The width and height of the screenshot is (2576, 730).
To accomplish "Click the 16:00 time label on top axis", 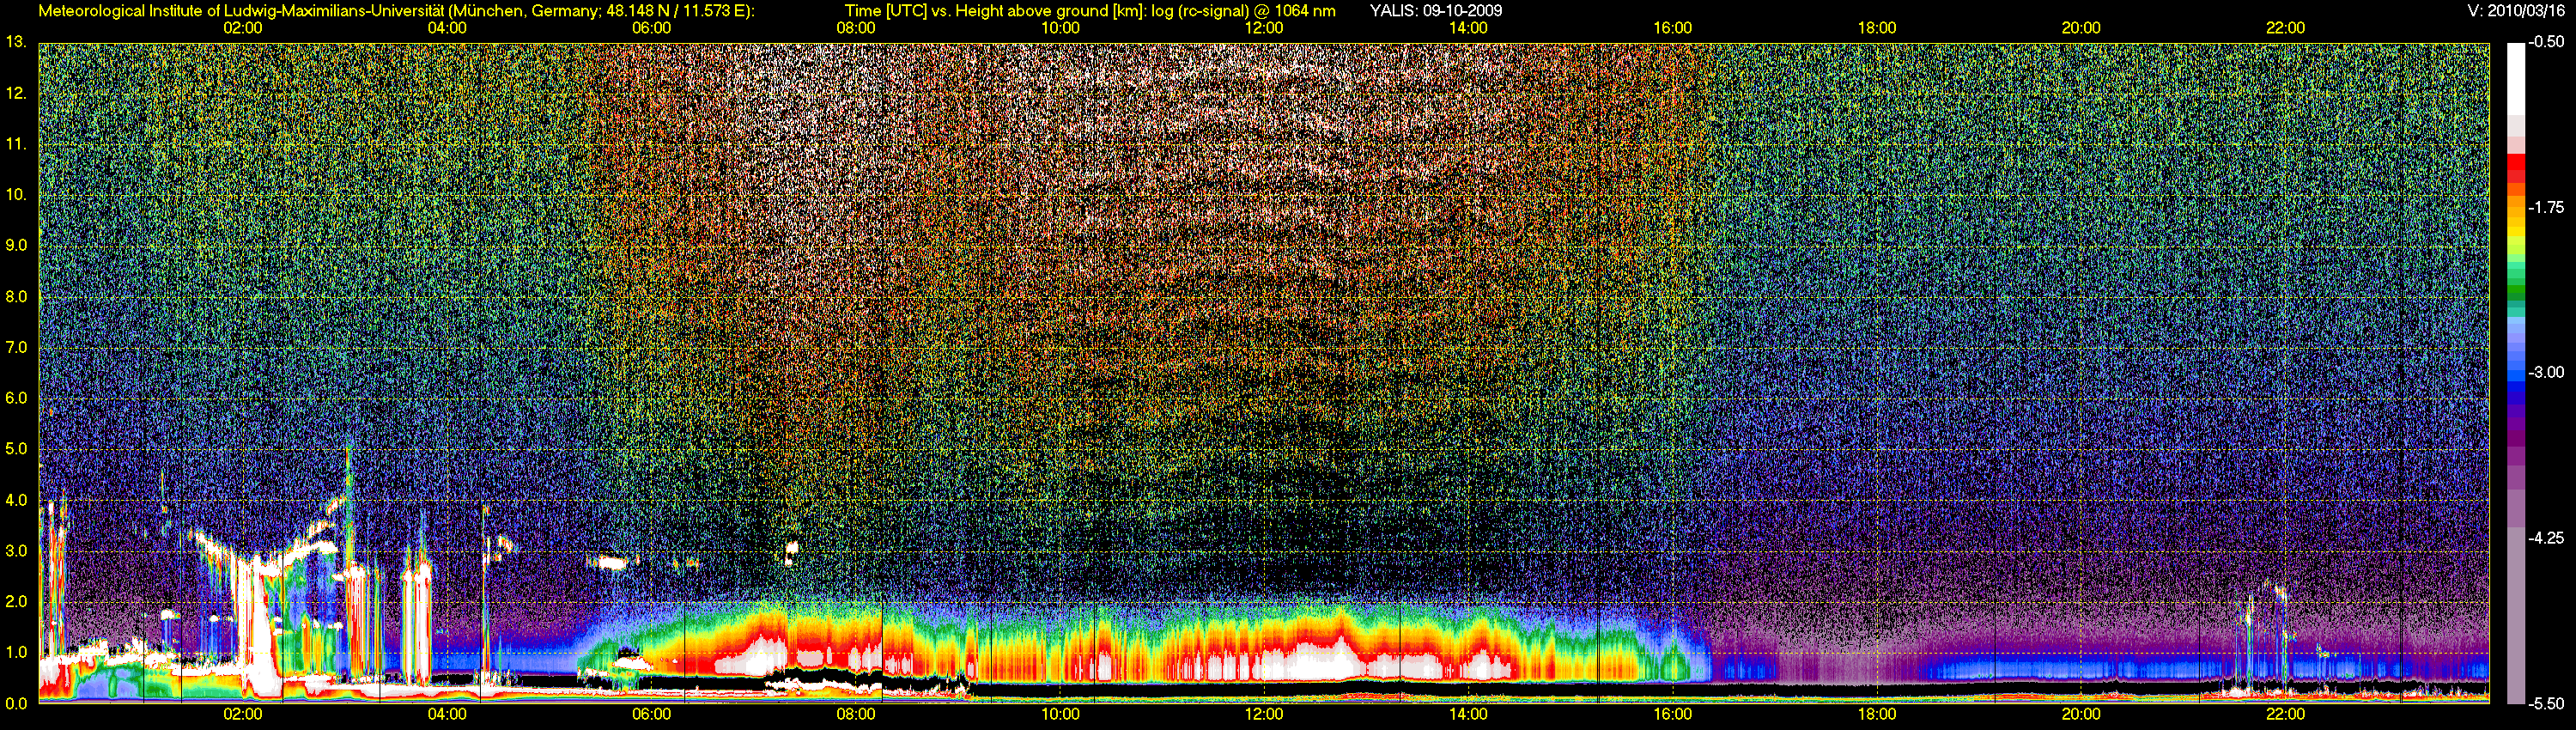I will coord(1672,28).
